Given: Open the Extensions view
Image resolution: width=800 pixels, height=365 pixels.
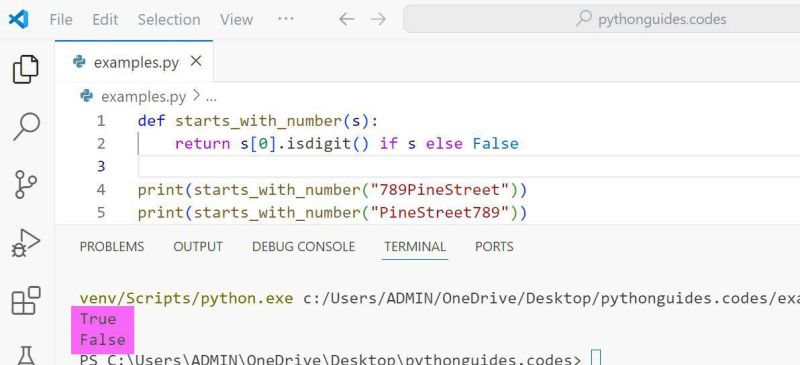Looking at the screenshot, I should click(x=26, y=300).
